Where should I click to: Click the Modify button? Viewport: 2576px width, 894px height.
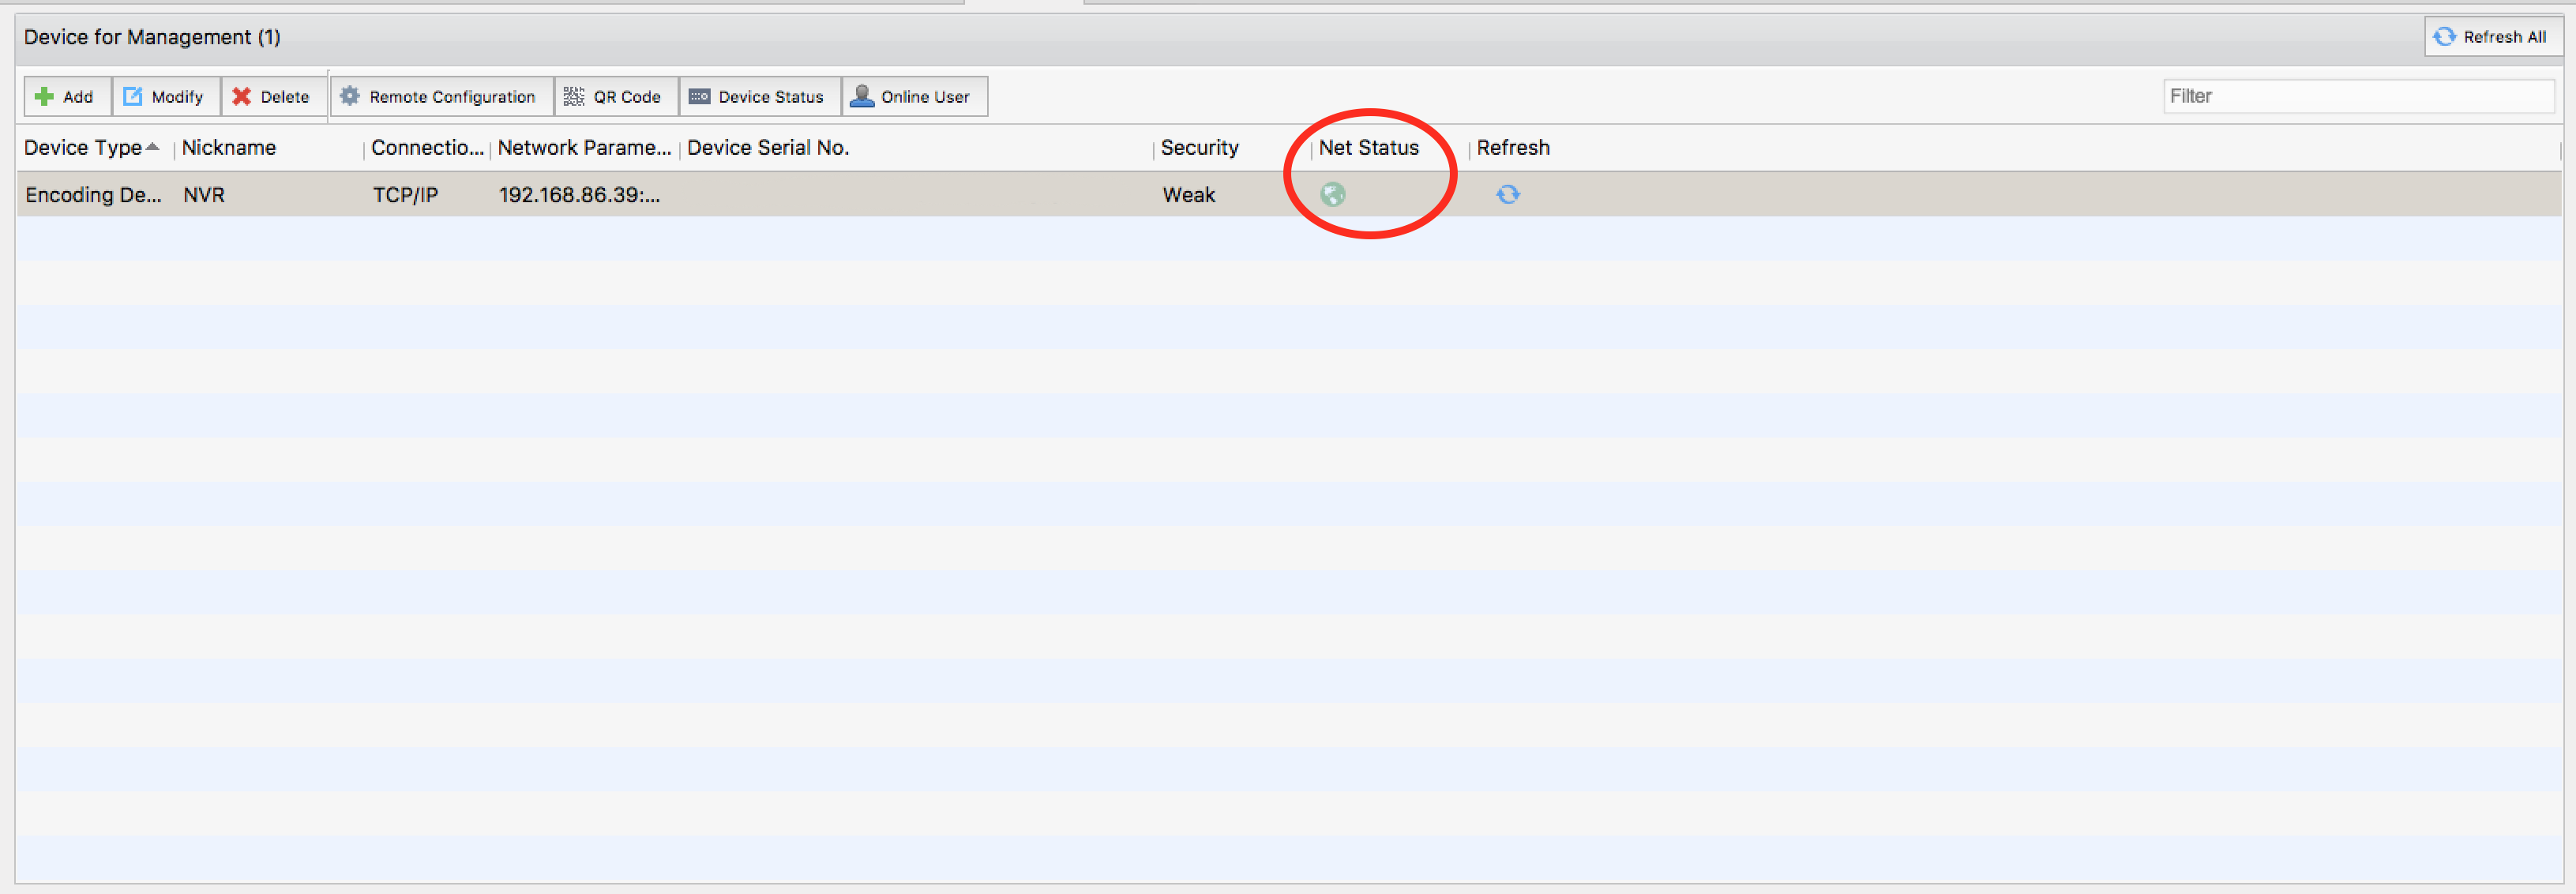click(166, 97)
